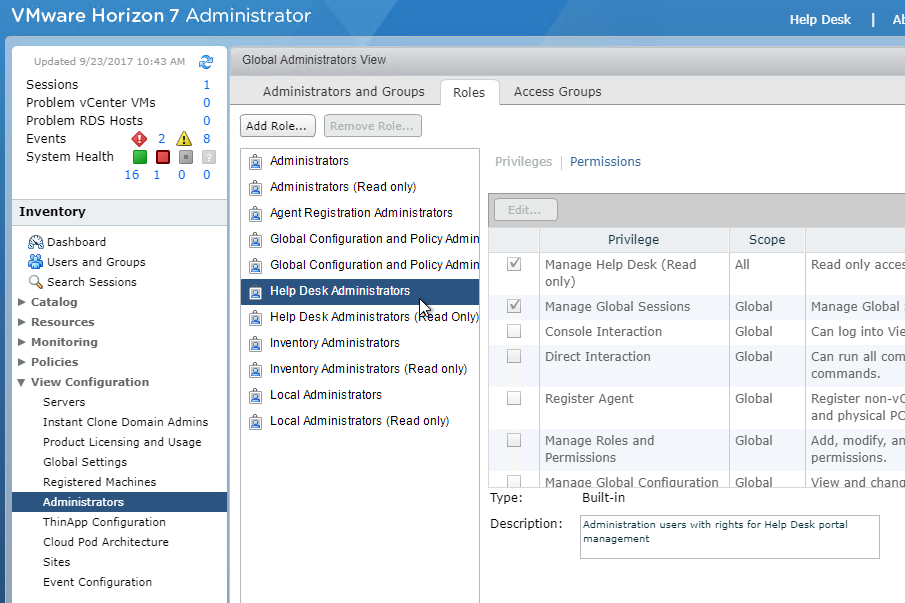Open Registered Machines in the tree
This screenshot has height=603, width=905.
point(99,482)
